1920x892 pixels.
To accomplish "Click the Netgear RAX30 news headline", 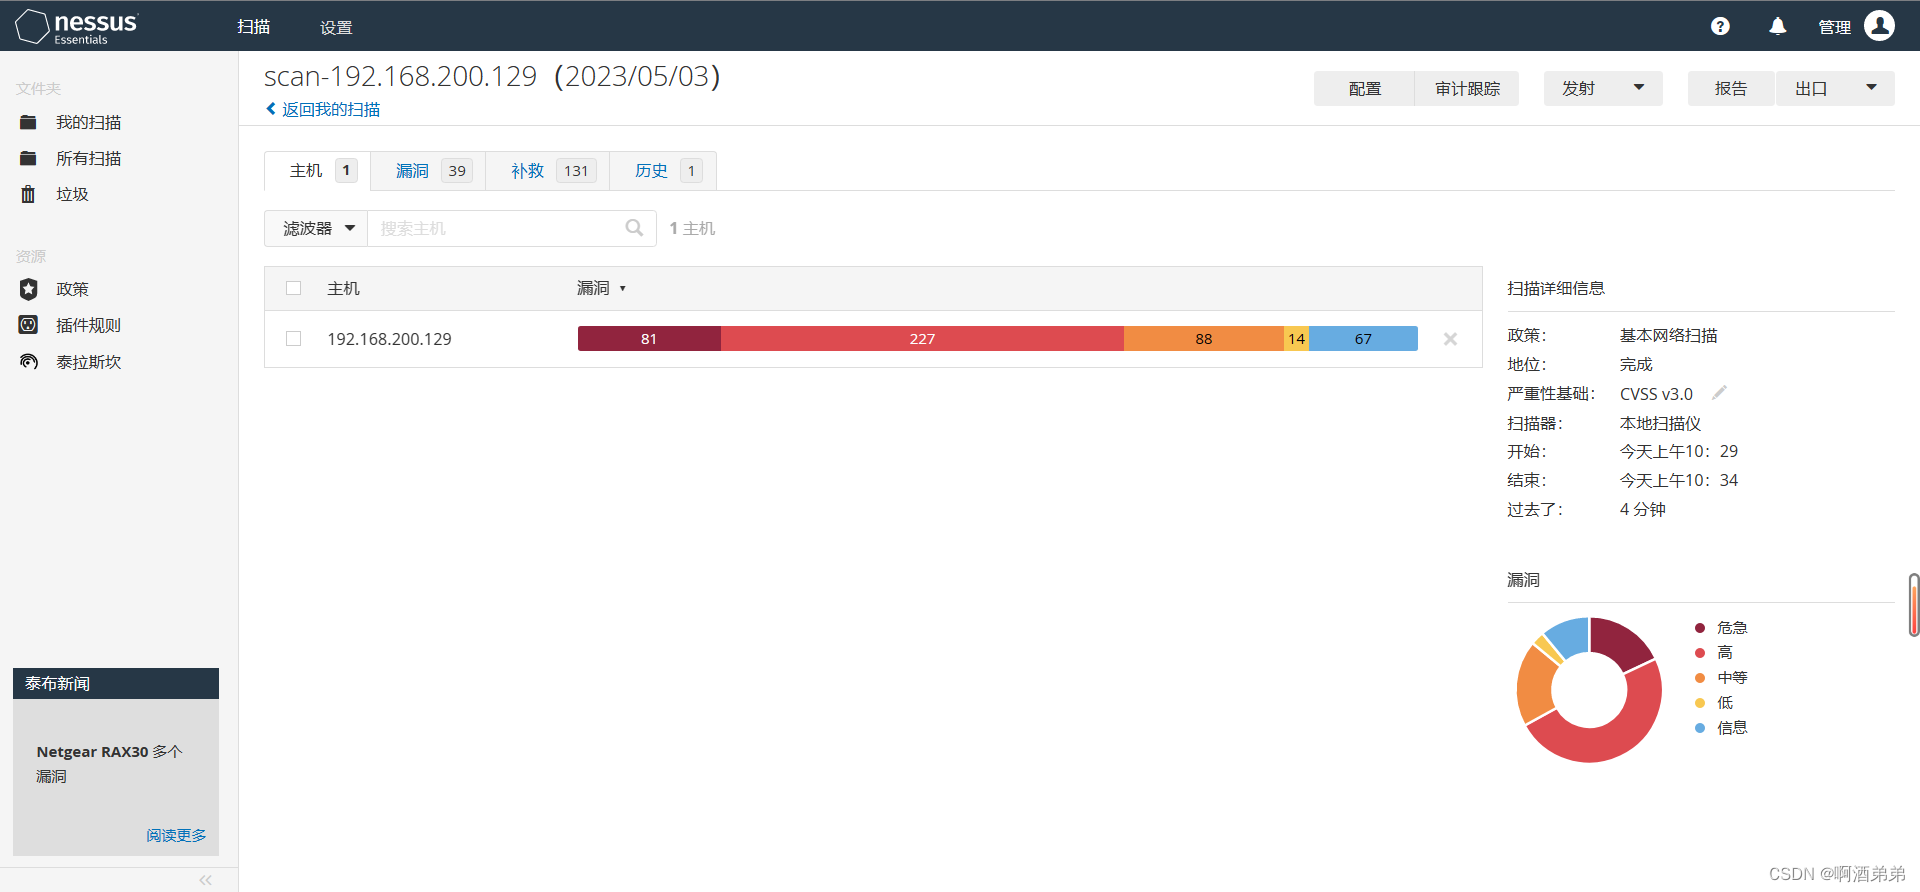I will [x=109, y=764].
